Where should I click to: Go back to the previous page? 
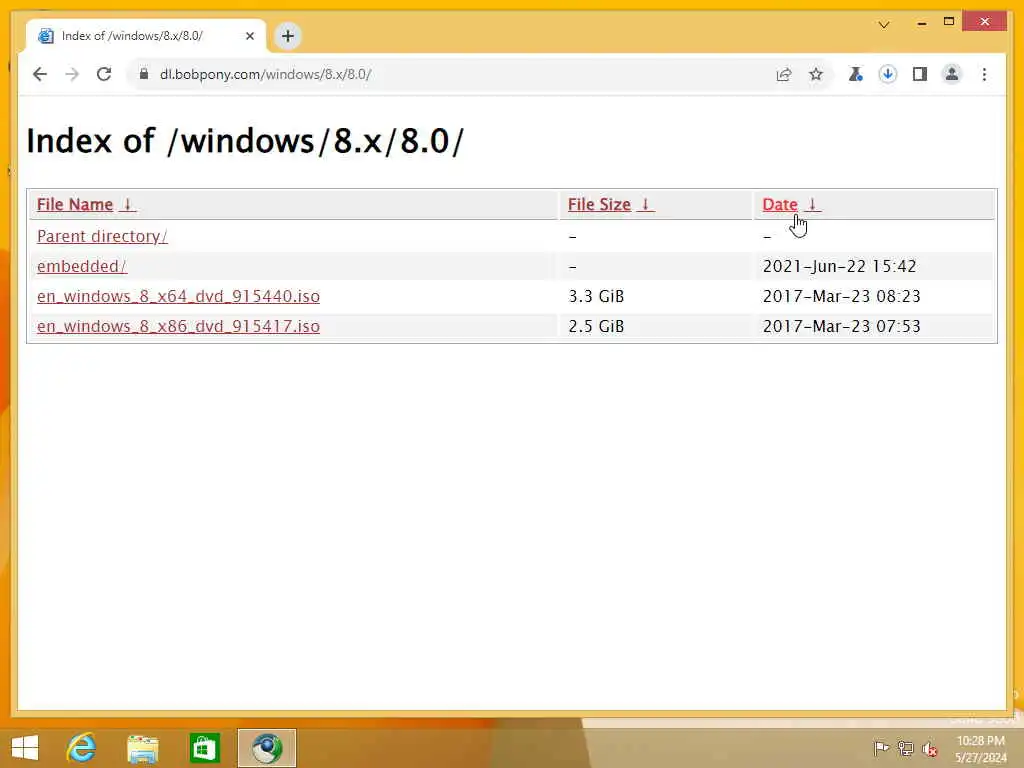pos(40,74)
